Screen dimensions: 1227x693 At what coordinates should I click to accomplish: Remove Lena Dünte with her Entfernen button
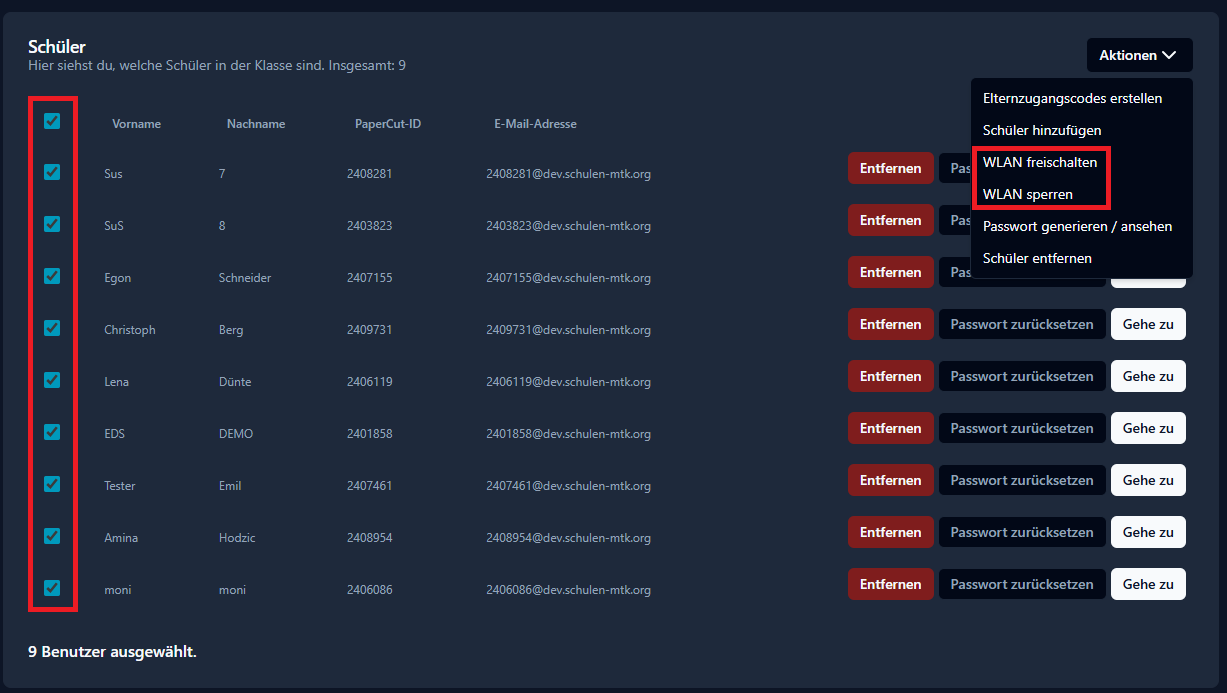[890, 376]
